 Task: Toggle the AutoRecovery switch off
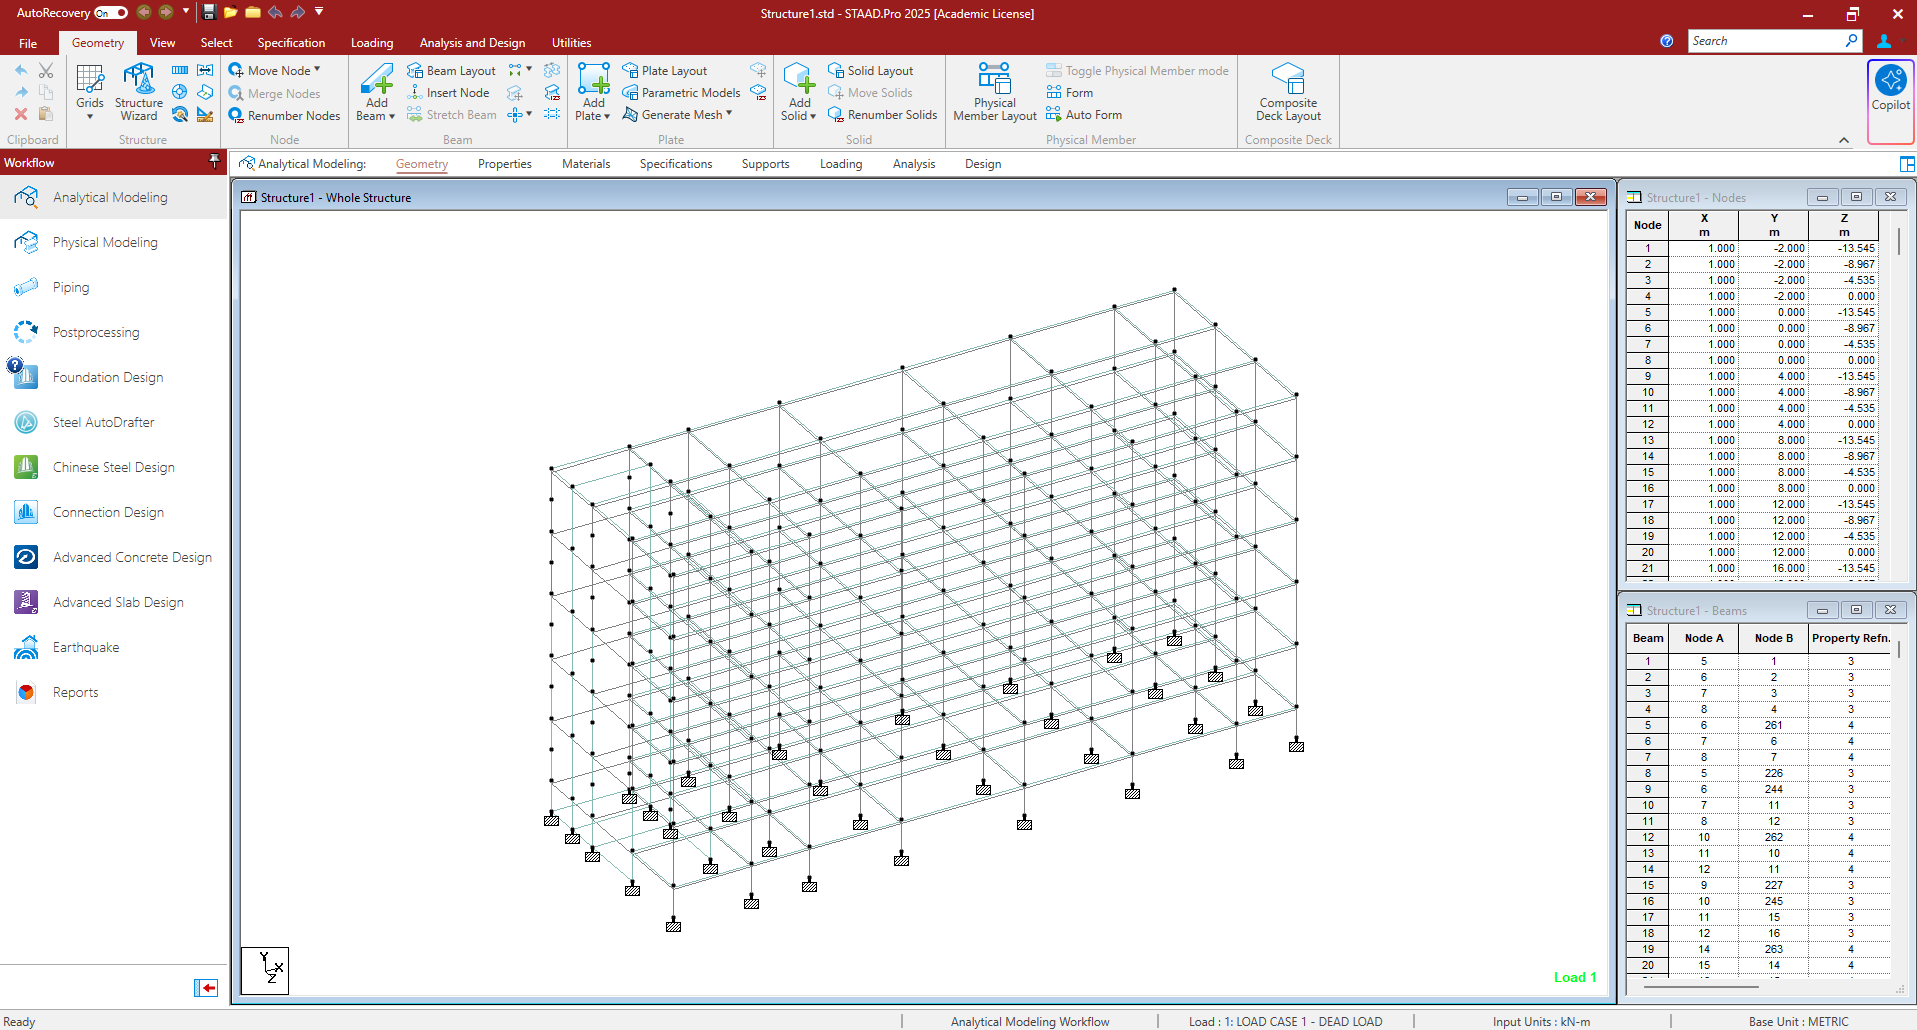coord(111,13)
